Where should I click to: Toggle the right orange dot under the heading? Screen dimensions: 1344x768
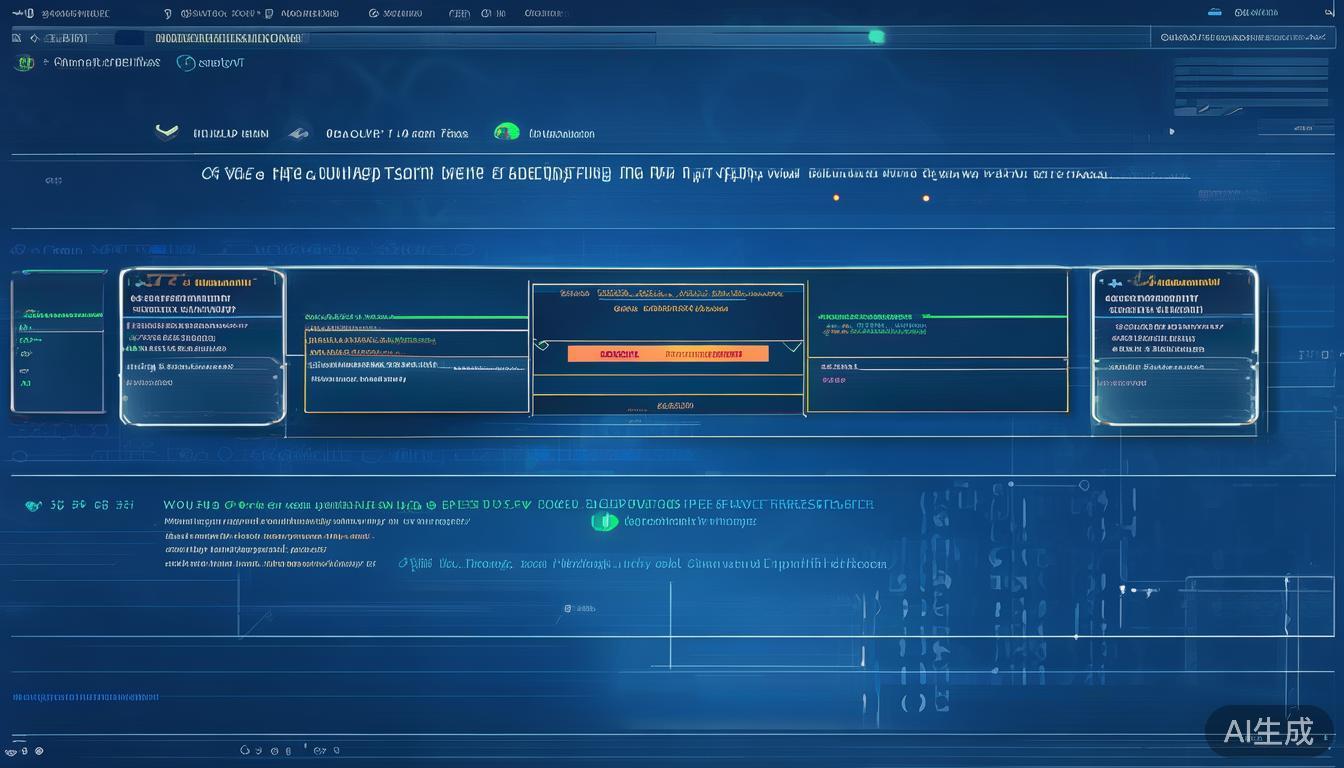(x=926, y=198)
